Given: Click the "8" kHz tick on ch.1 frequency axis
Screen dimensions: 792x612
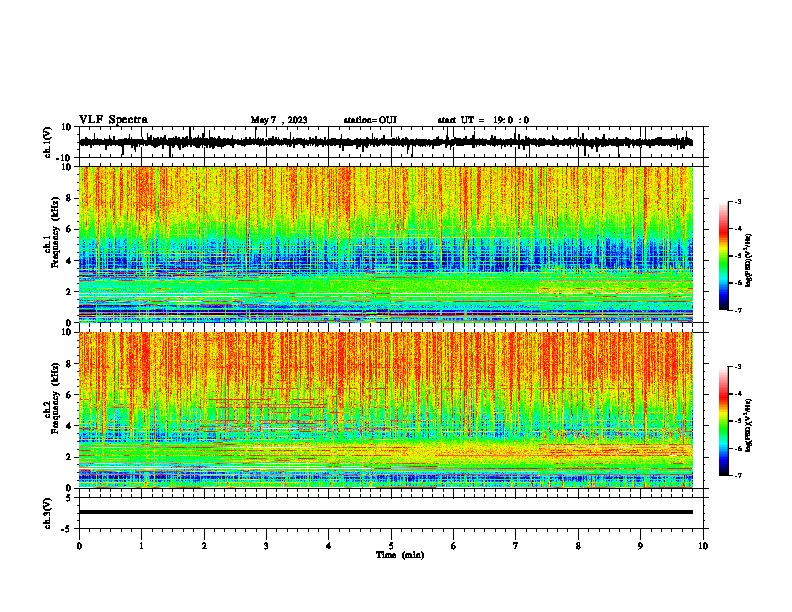Looking at the screenshot, I should click(69, 198).
